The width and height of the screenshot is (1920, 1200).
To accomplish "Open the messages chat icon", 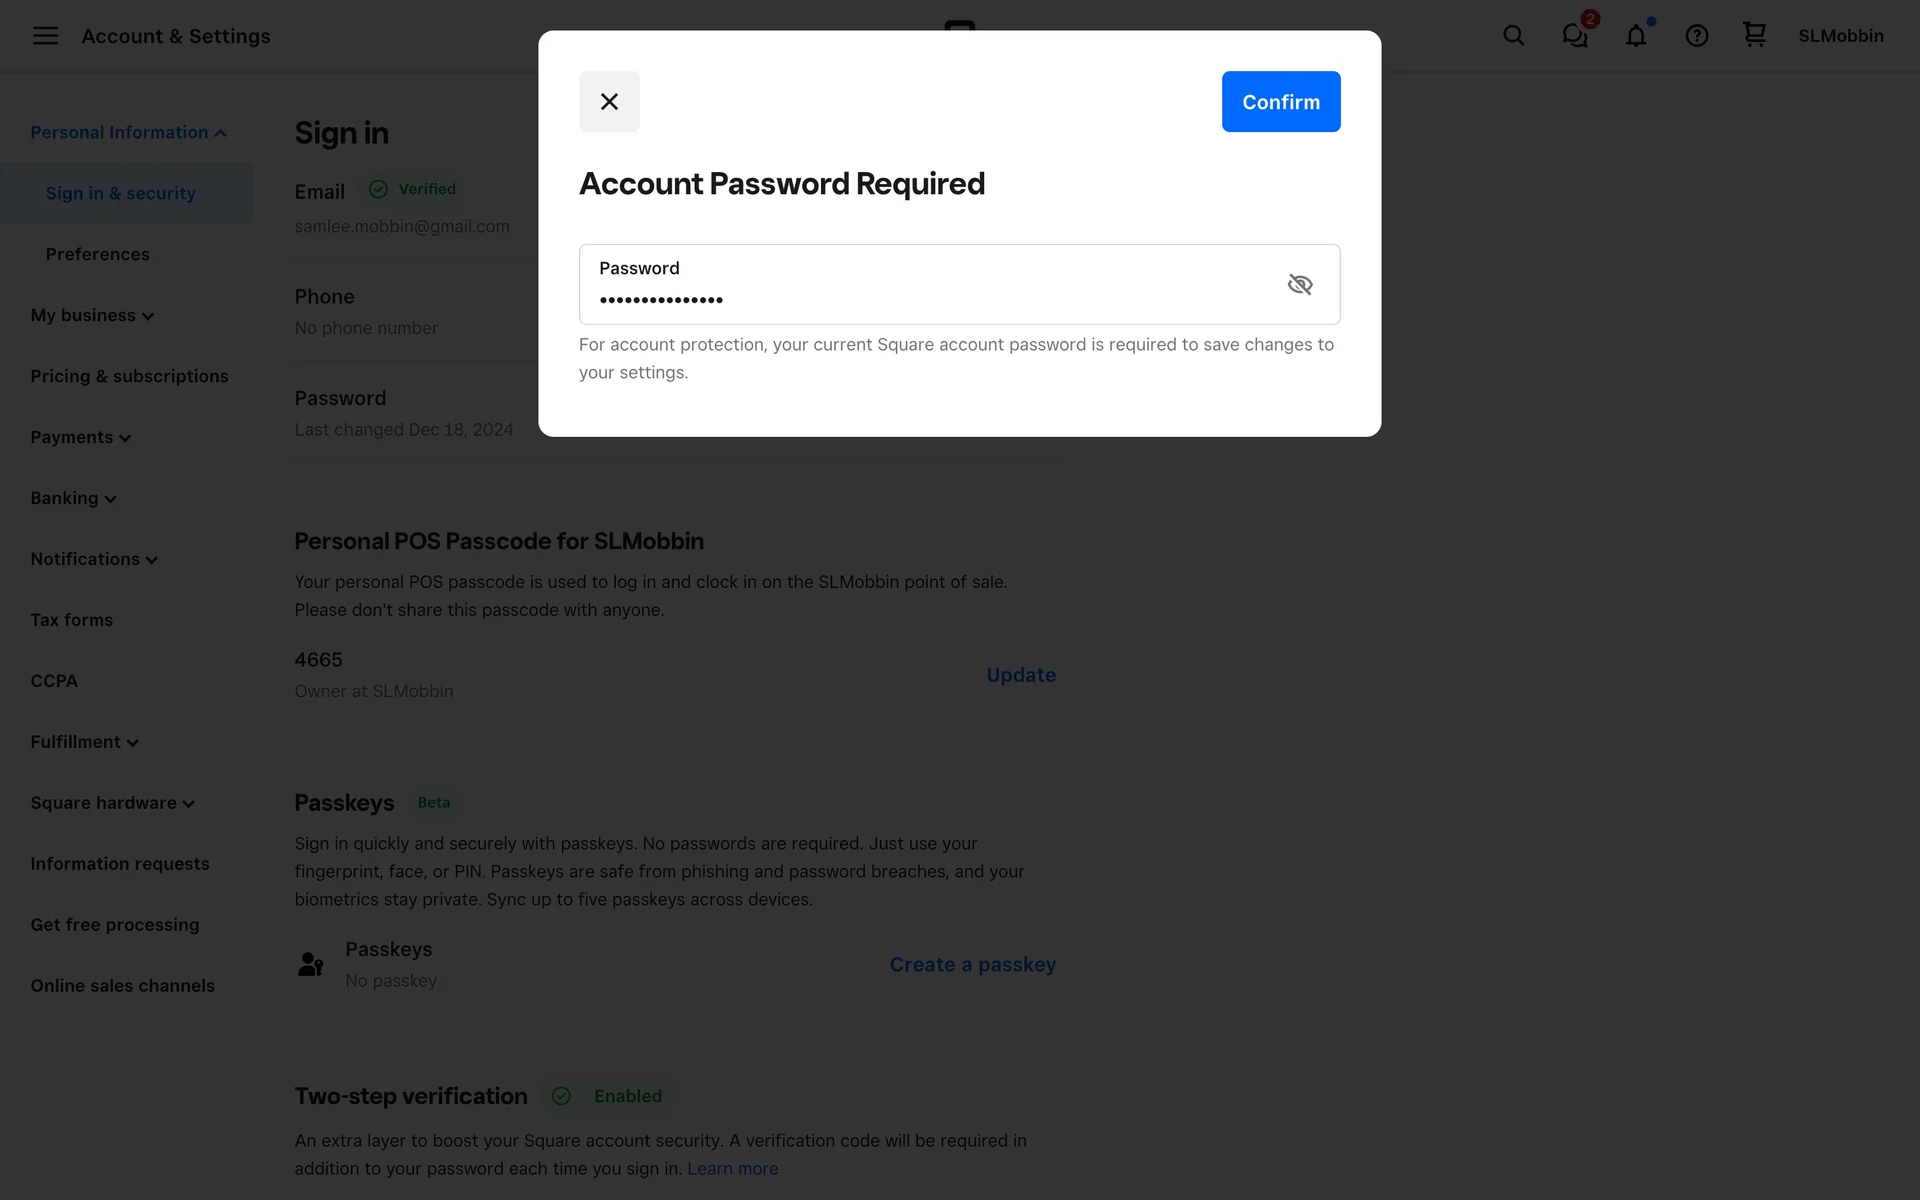I will pyautogui.click(x=1575, y=36).
